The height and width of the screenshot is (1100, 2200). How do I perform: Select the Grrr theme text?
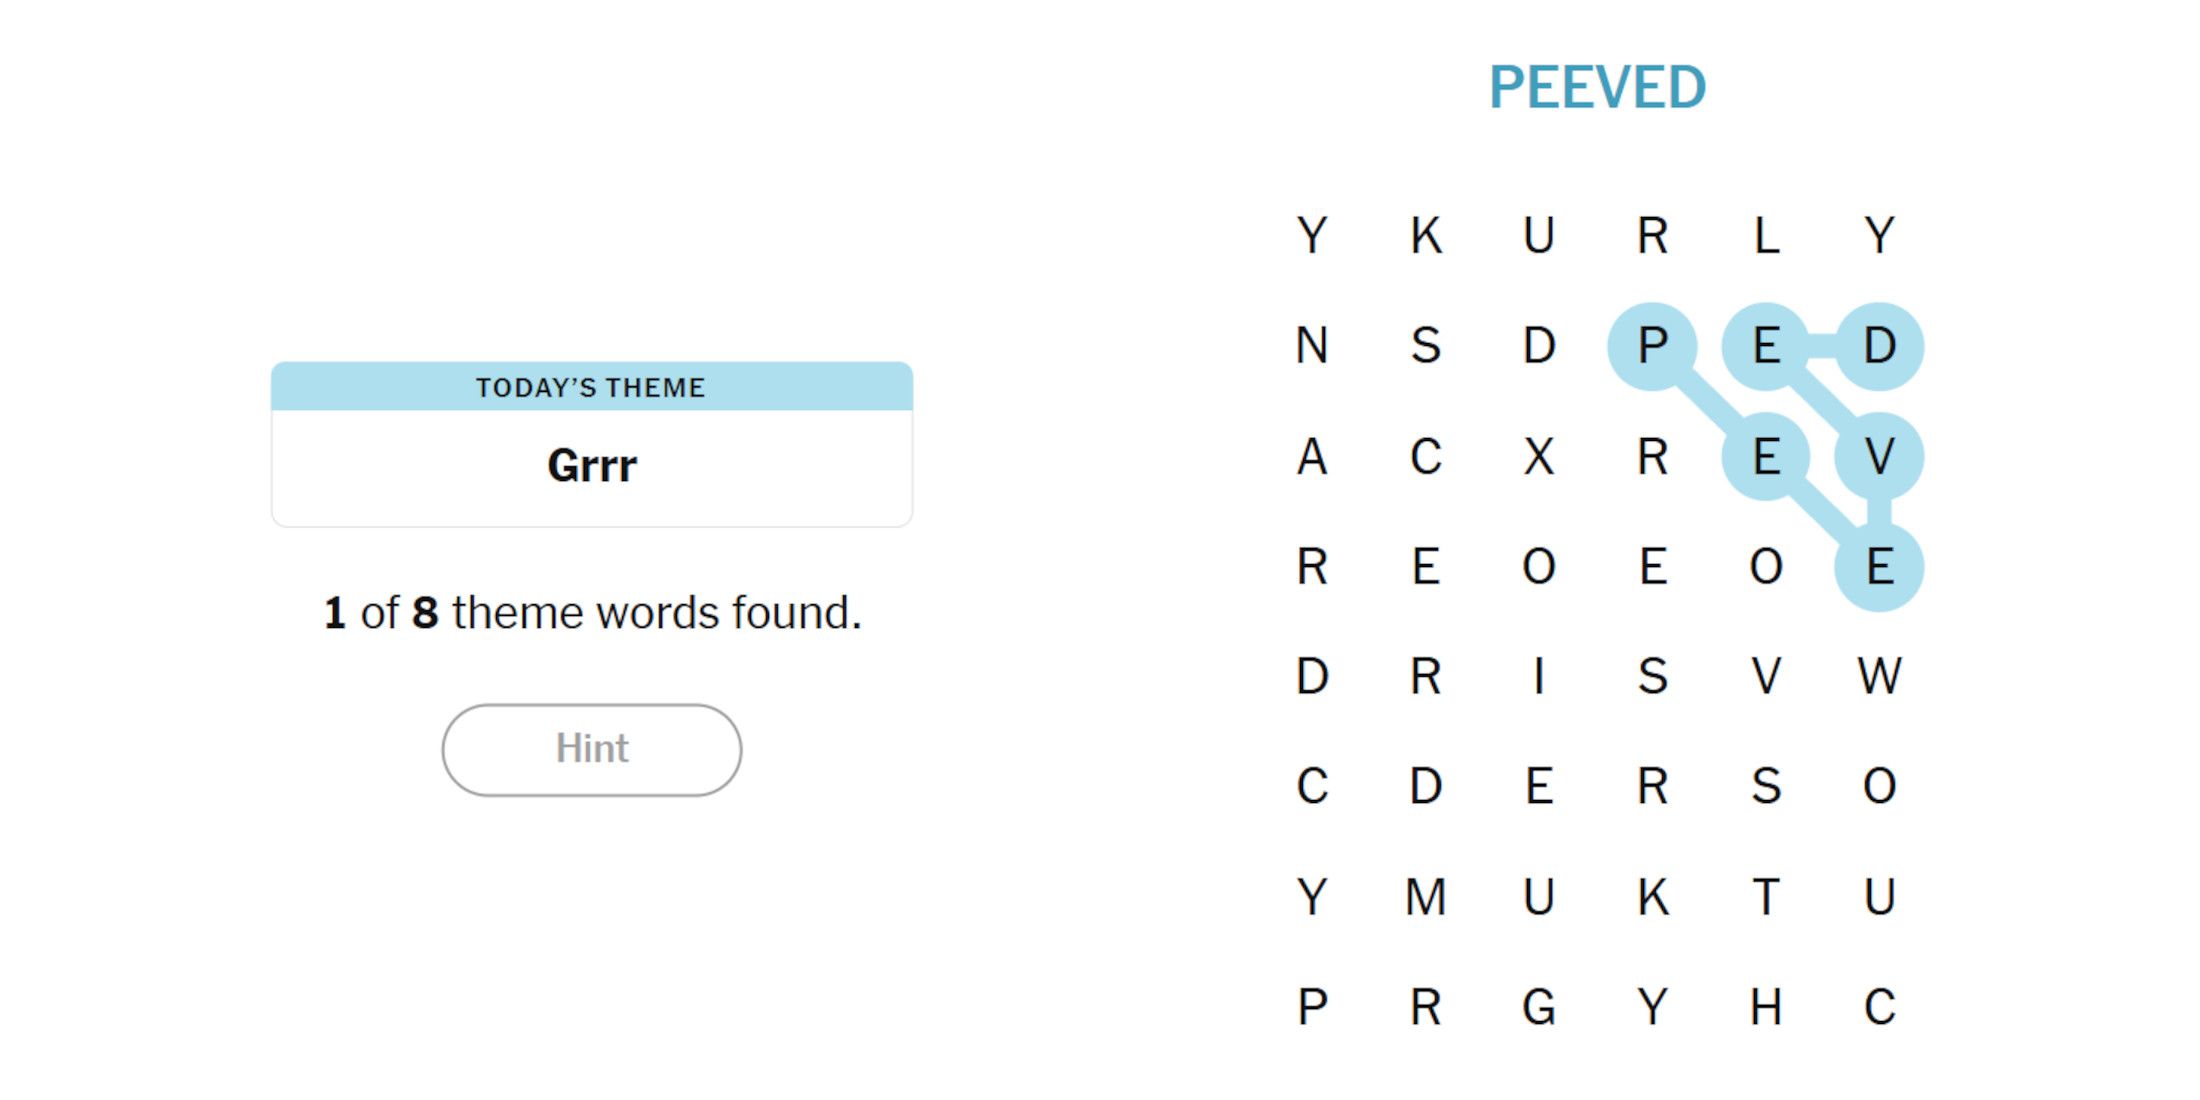(x=591, y=466)
